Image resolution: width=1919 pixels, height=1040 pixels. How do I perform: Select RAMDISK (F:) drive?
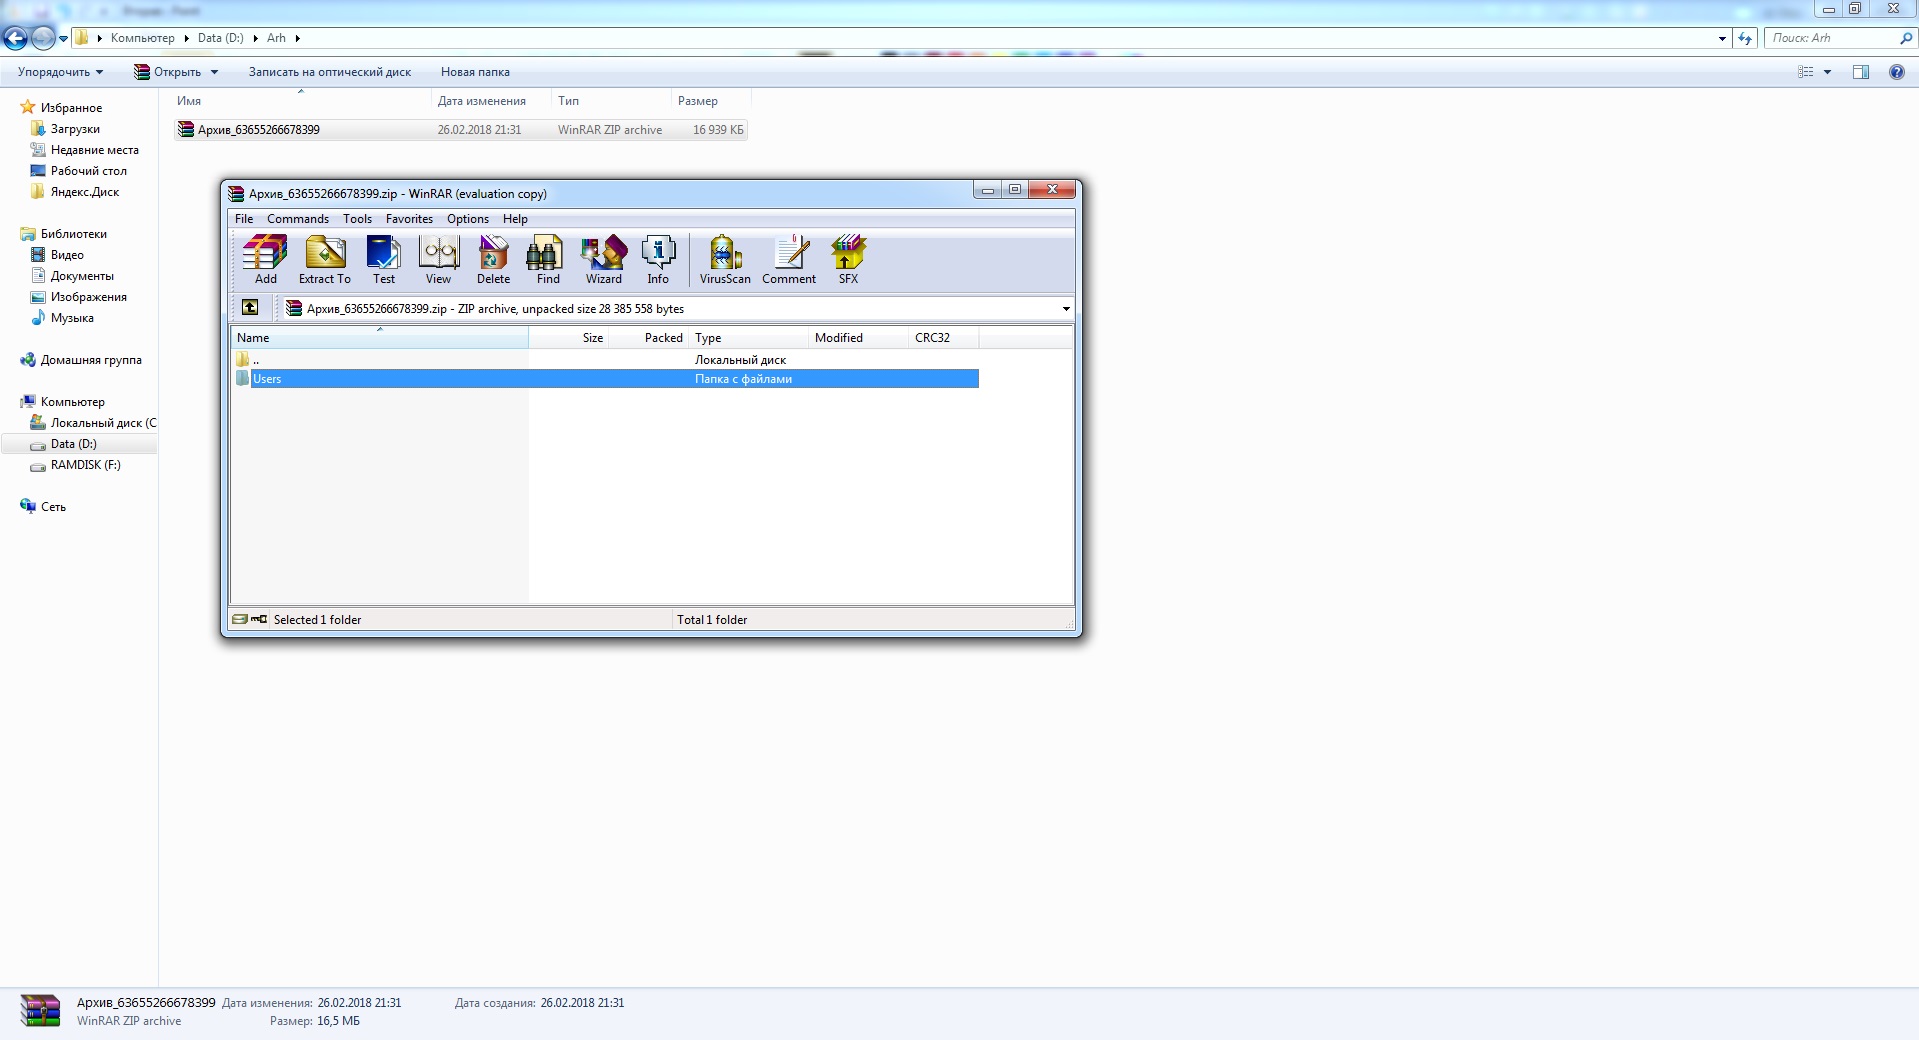(85, 465)
